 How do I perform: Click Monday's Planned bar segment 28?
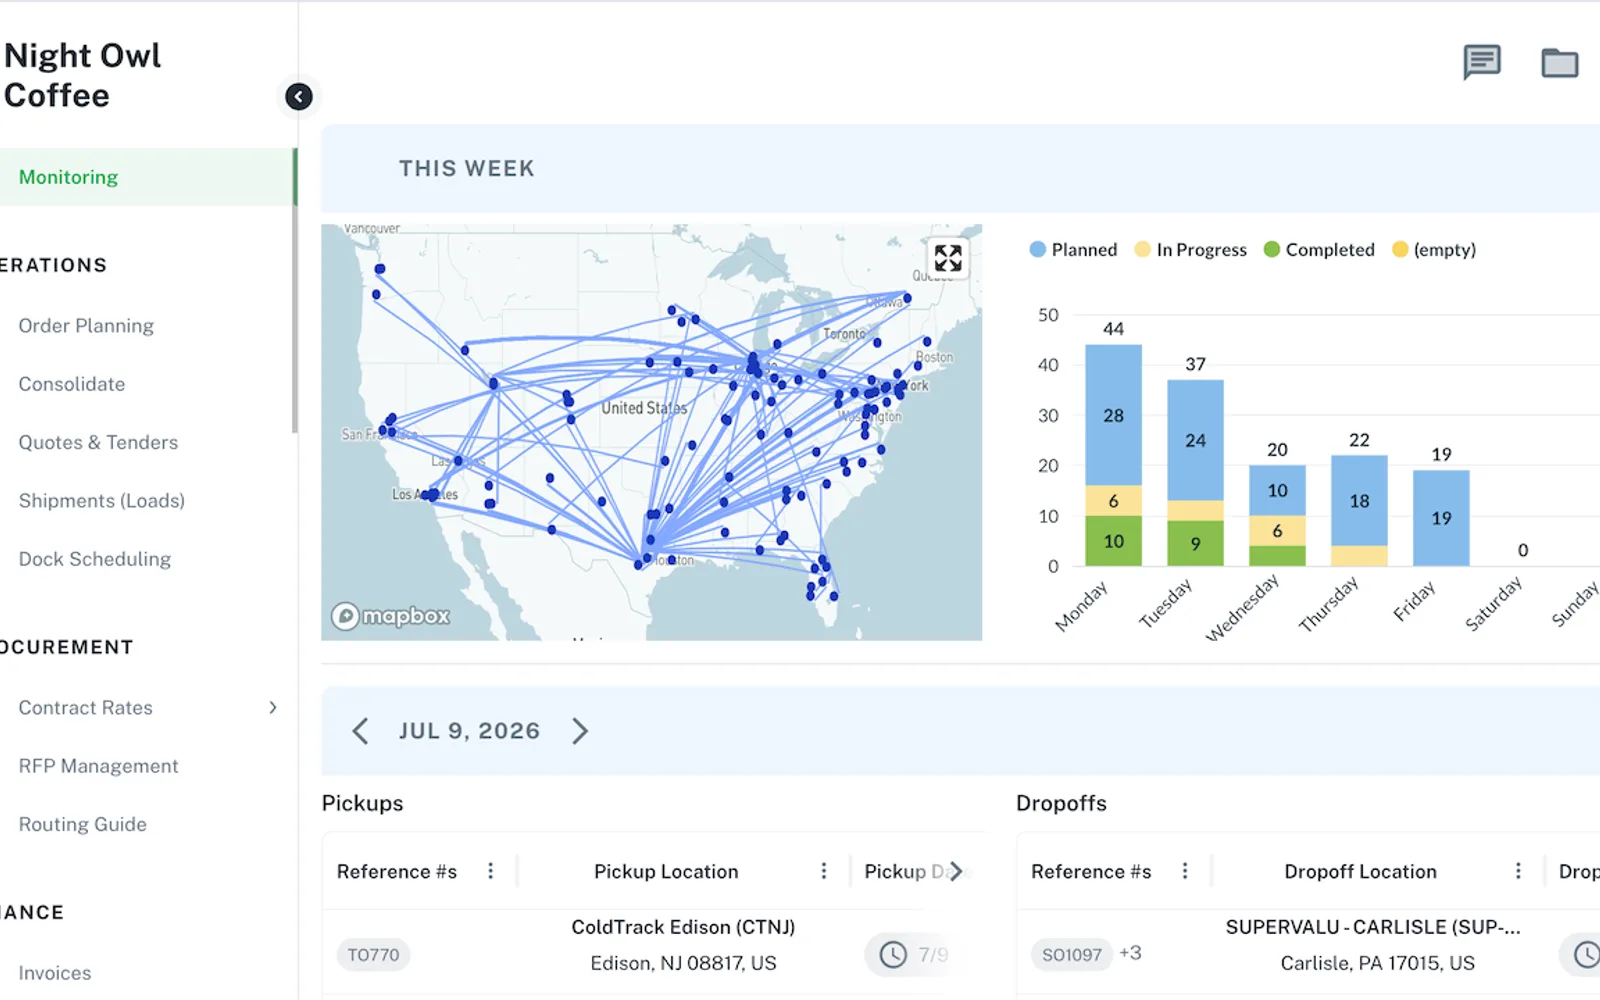coord(1113,415)
